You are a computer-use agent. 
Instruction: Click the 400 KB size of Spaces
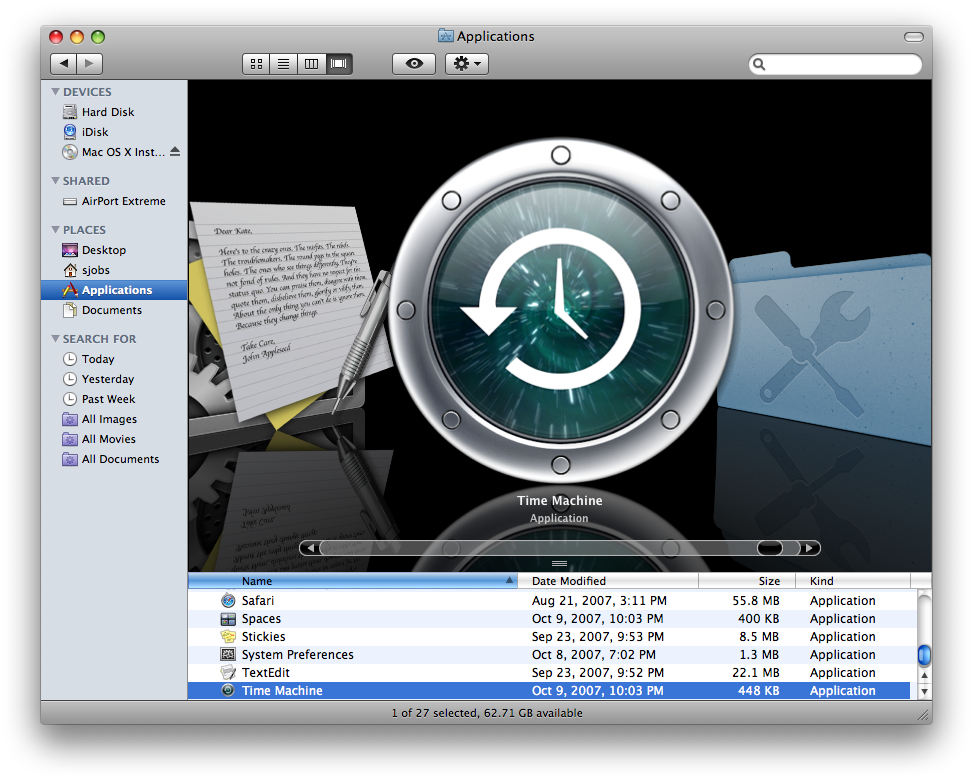click(758, 619)
